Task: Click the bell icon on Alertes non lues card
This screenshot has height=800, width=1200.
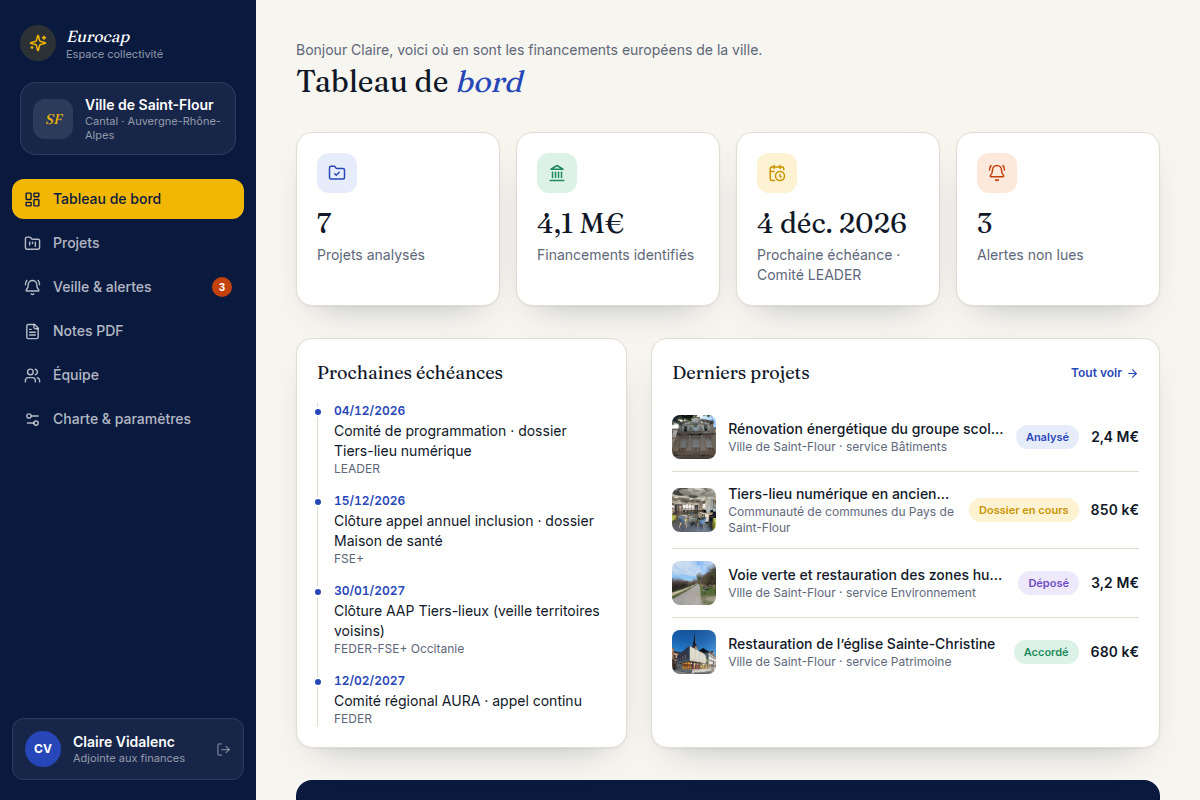Action: coord(997,173)
